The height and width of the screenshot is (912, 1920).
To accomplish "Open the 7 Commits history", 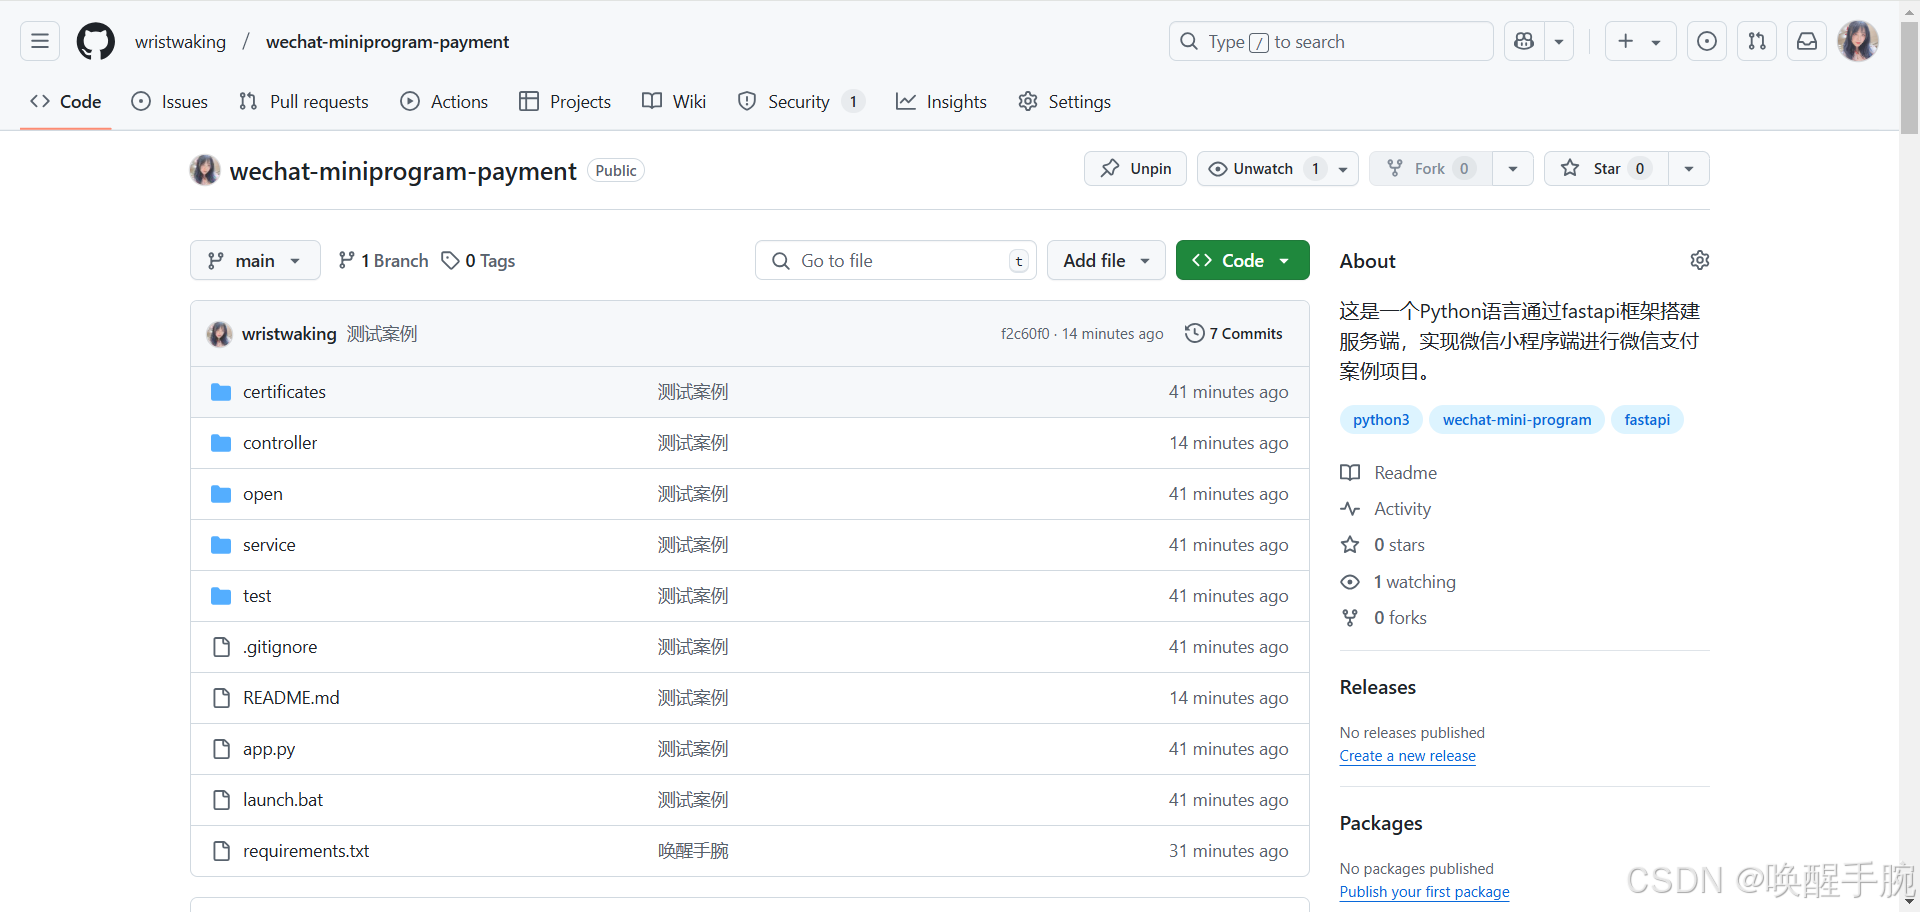I will (1234, 333).
